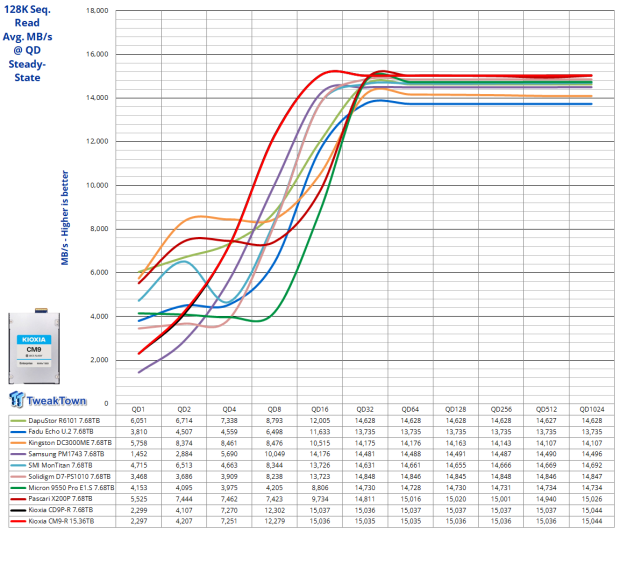Screen dimensions: 620x568
Task: Click the 18,000 y-axis tick label
Action: (97, 11)
